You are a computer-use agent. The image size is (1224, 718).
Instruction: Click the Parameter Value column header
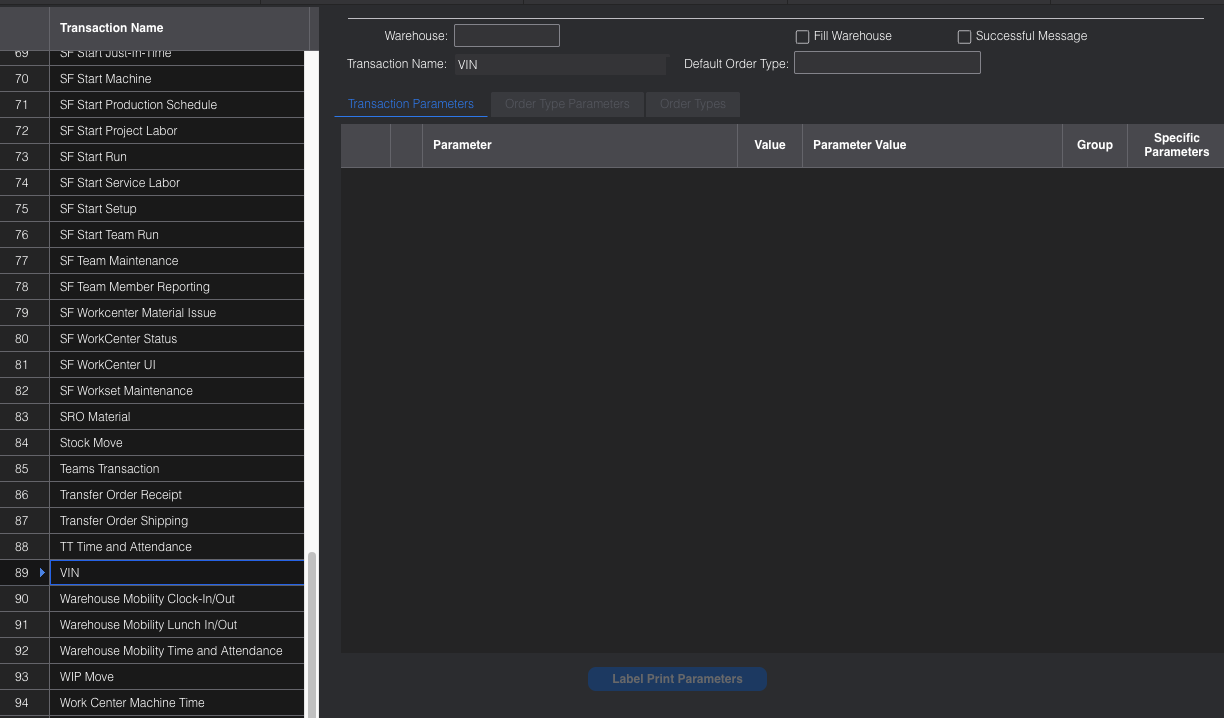point(932,145)
